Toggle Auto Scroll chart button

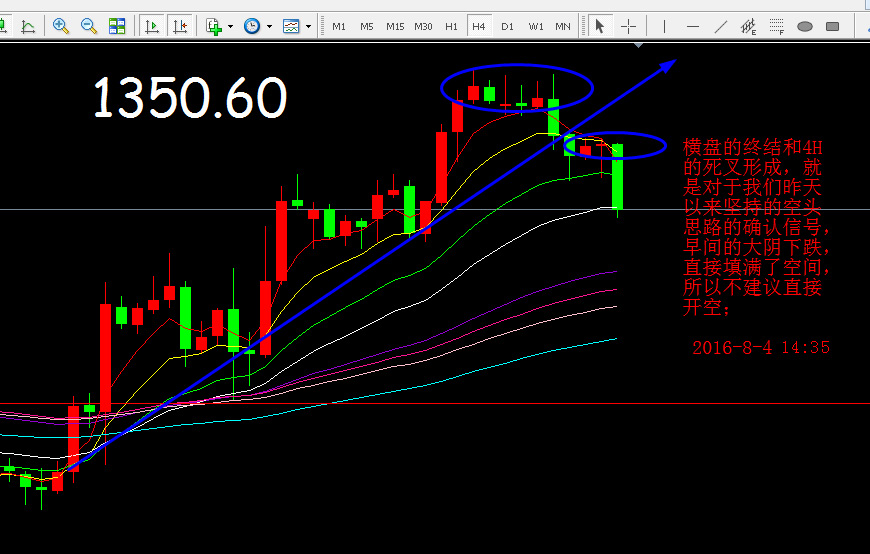tap(151, 26)
